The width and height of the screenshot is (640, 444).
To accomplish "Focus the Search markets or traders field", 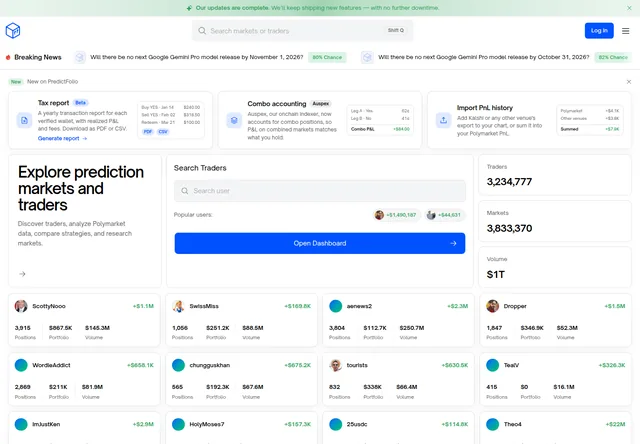I will pos(302,31).
